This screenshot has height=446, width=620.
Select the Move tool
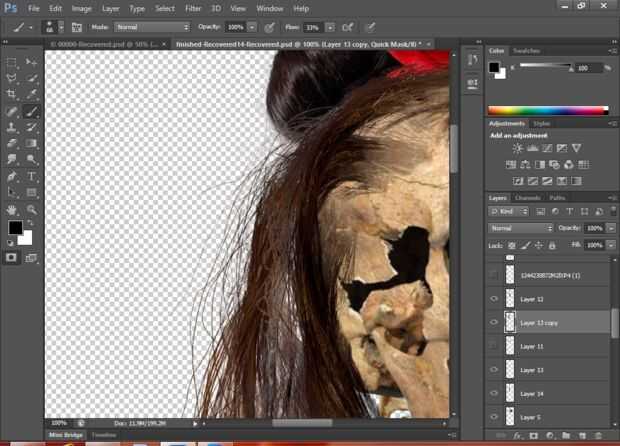(31, 62)
